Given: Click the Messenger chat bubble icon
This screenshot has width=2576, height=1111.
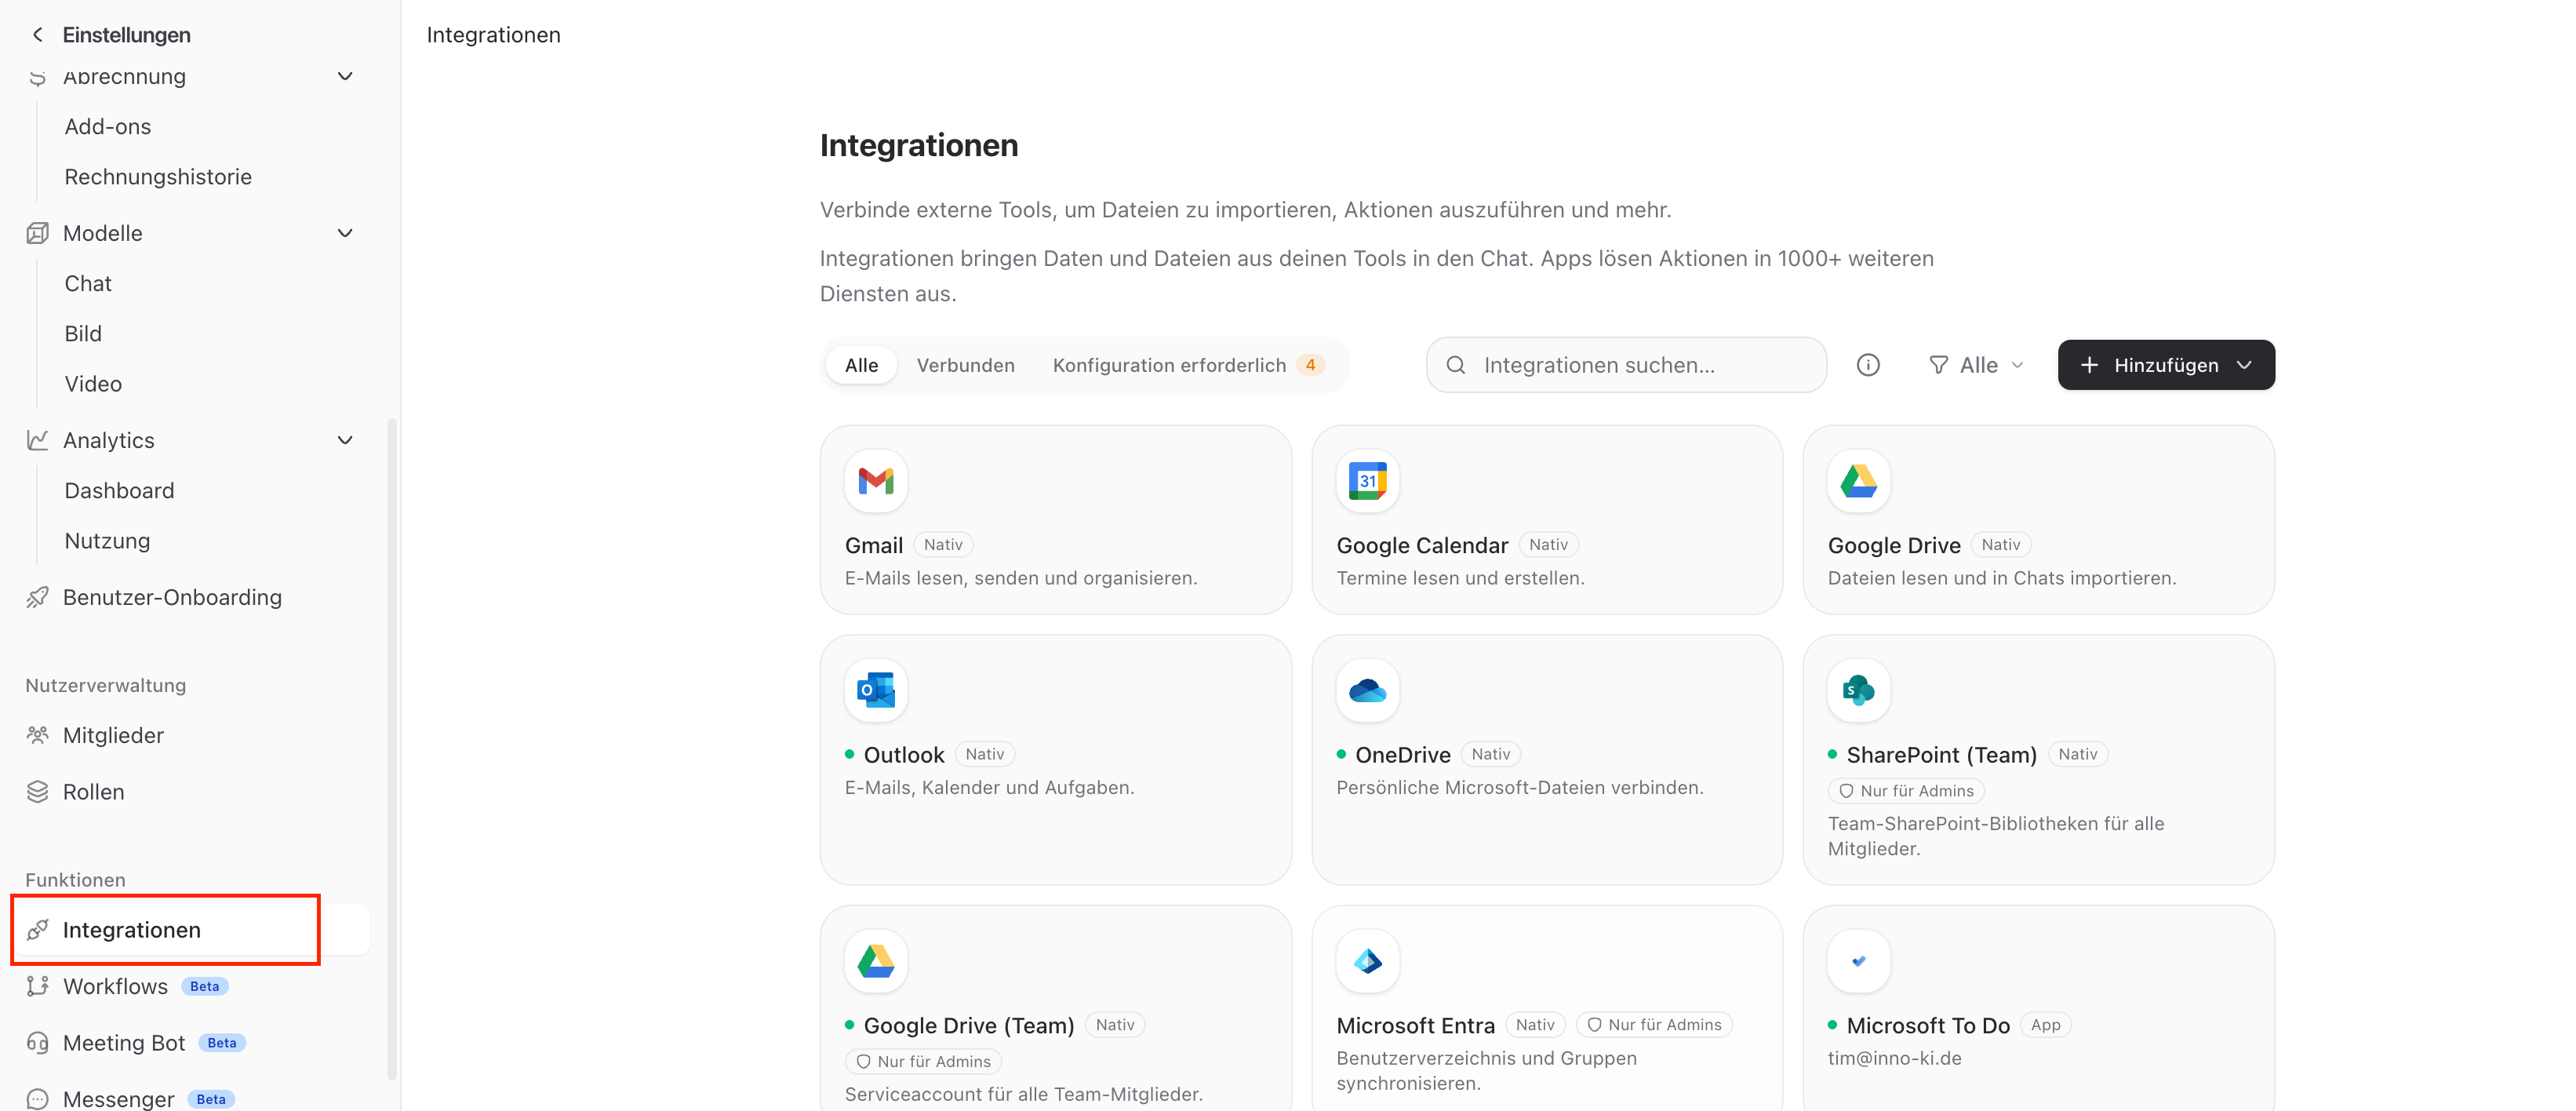Looking at the screenshot, I should click(37, 1099).
